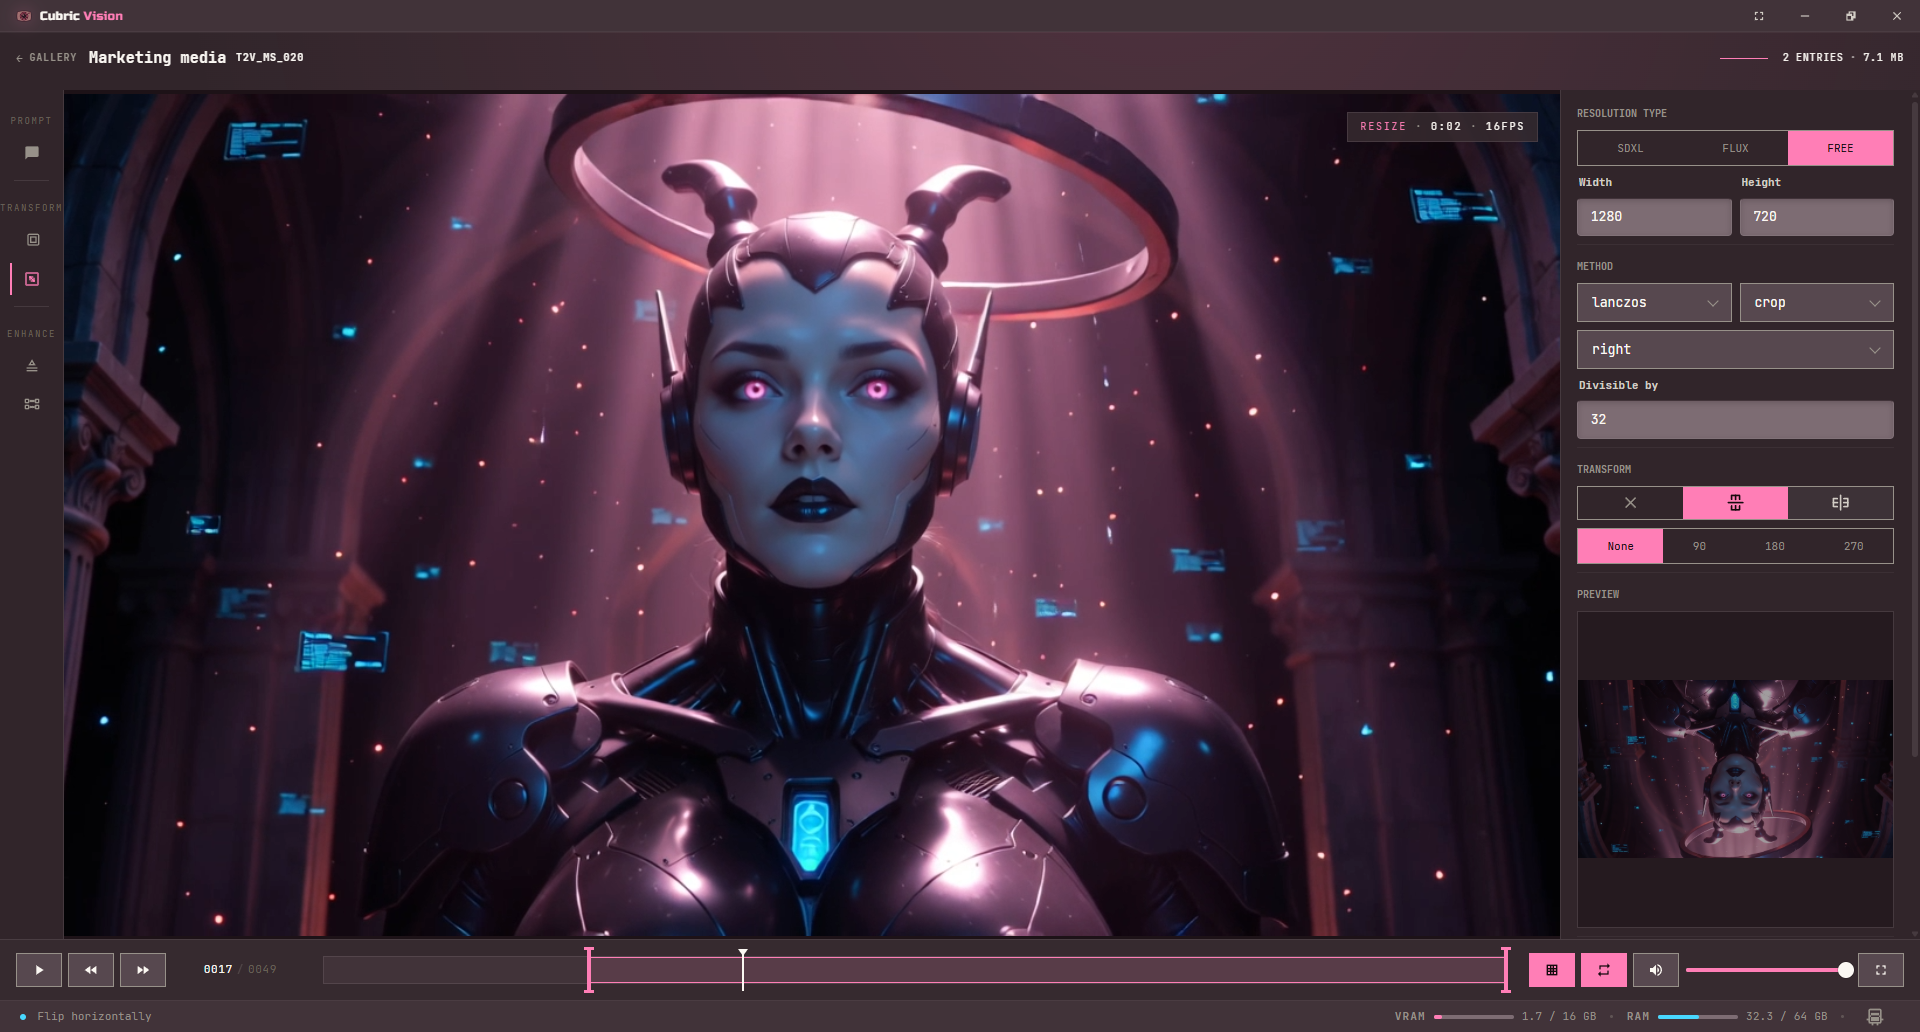Select the active Resize transform icon
1920x1032 pixels.
pyautogui.click(x=32, y=279)
